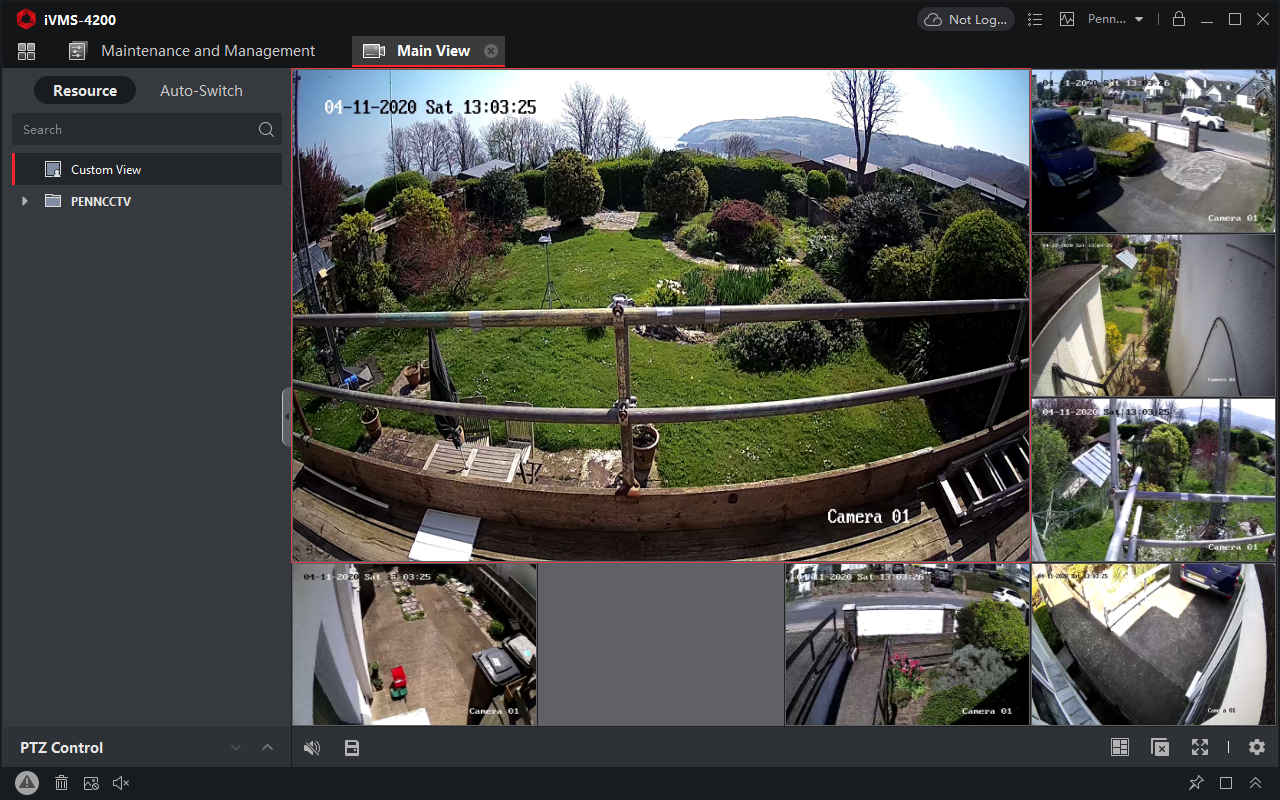Select Custom View in resource list
The width and height of the screenshot is (1280, 800).
click(106, 170)
